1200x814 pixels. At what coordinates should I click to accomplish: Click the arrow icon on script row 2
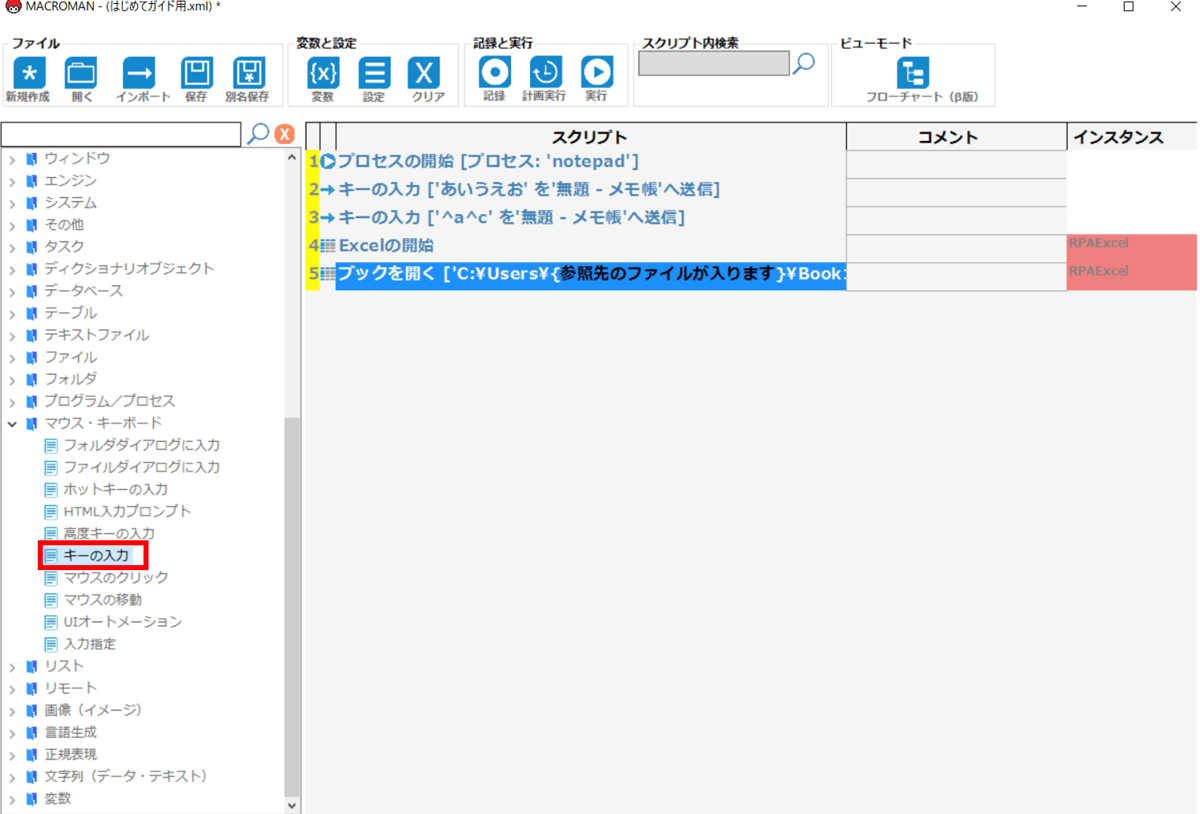click(328, 189)
